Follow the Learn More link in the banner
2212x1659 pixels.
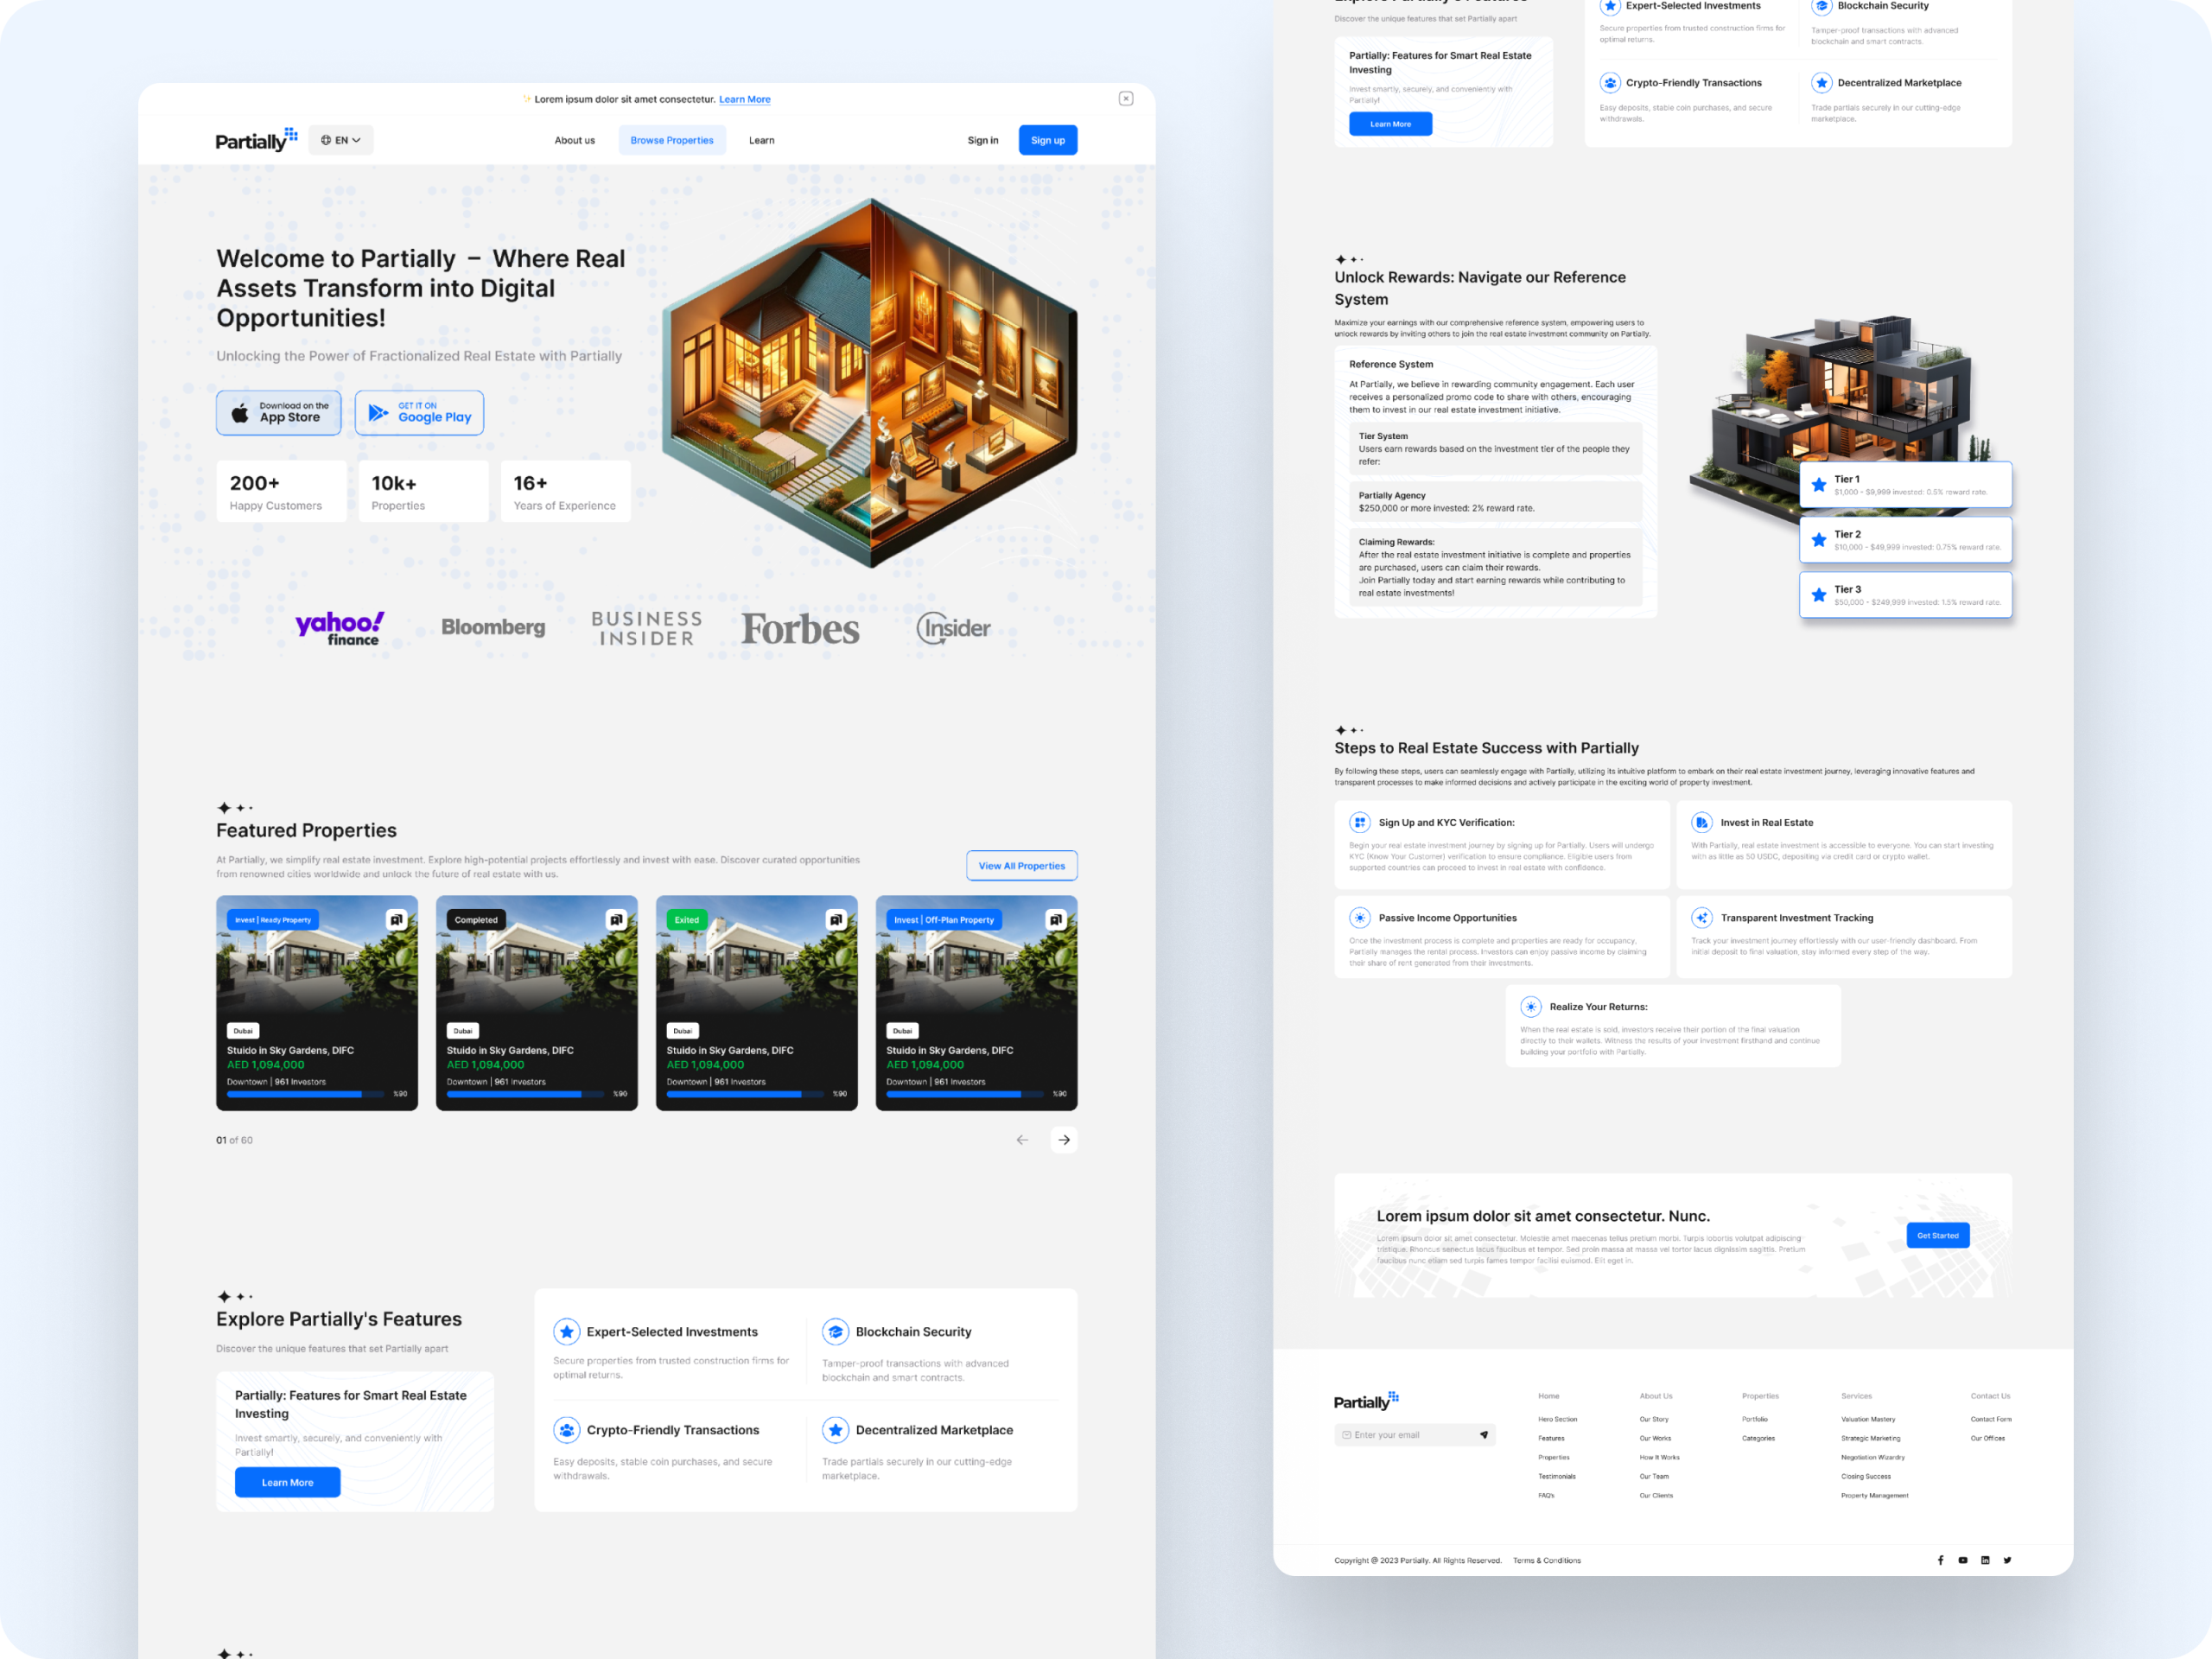click(745, 99)
